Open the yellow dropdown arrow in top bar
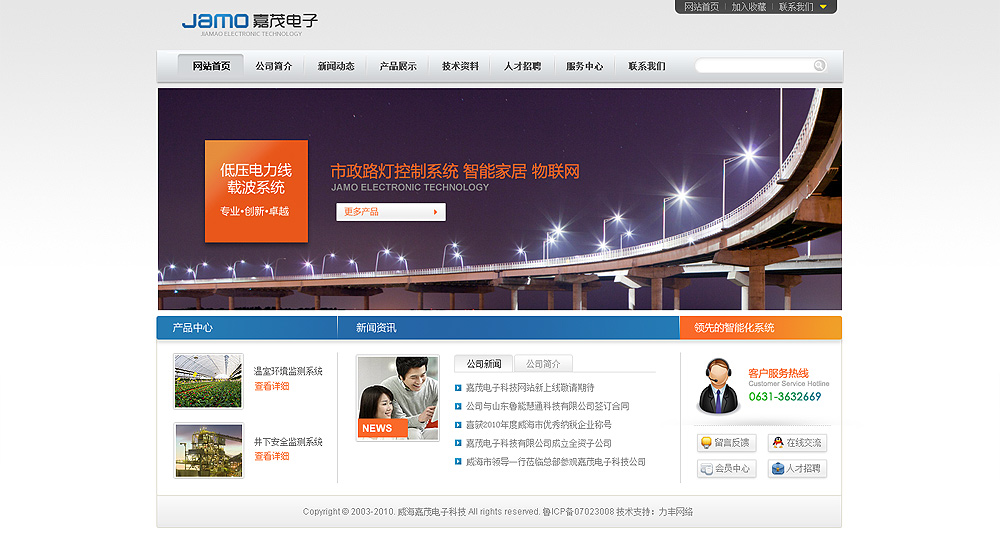This screenshot has width=1000, height=538. [823, 7]
